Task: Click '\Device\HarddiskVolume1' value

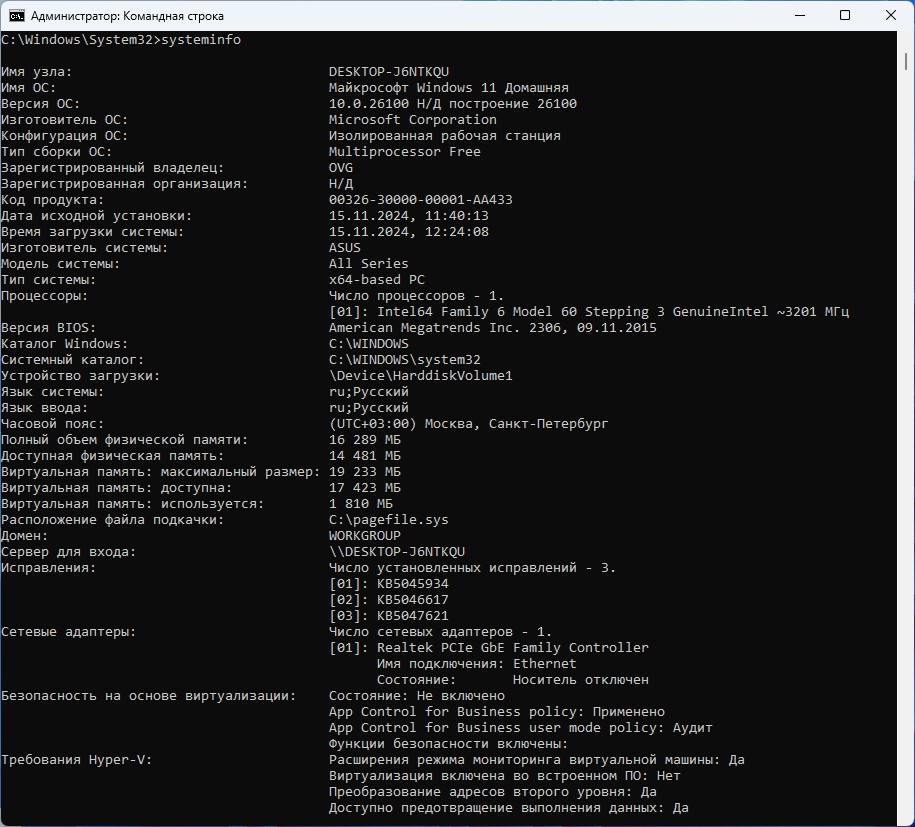Action: pyautogui.click(x=420, y=376)
